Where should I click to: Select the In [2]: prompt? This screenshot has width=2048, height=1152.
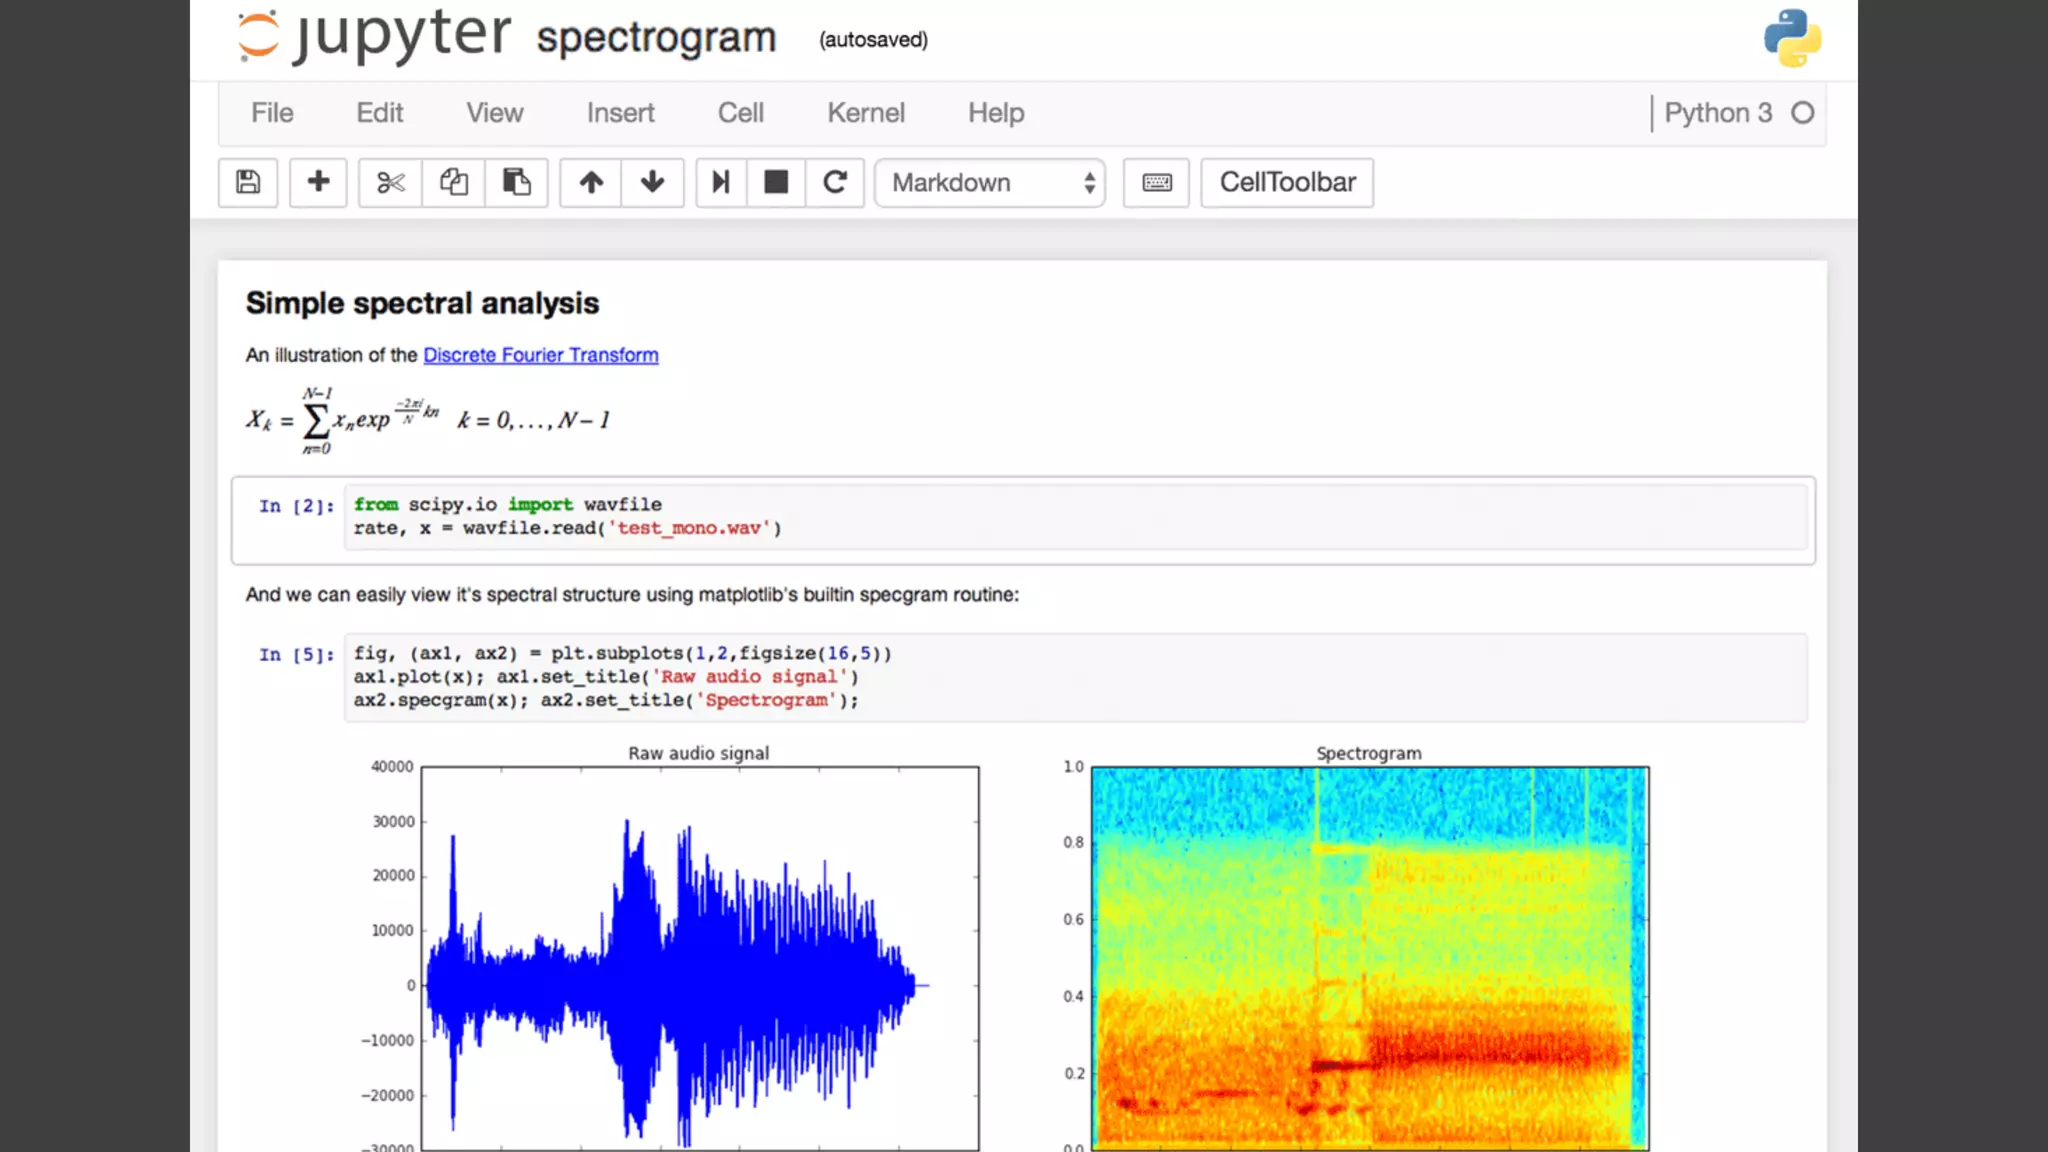pyautogui.click(x=296, y=506)
